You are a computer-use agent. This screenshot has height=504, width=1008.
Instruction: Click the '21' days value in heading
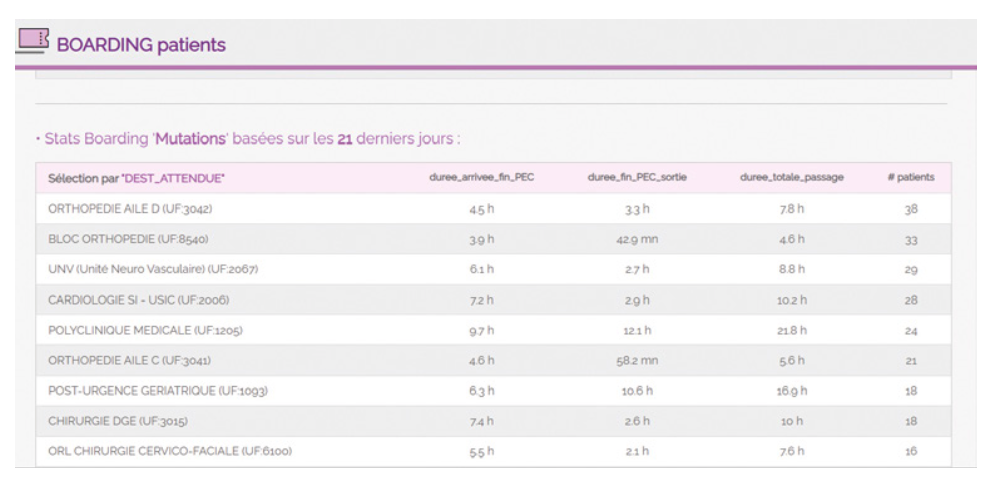(x=344, y=138)
